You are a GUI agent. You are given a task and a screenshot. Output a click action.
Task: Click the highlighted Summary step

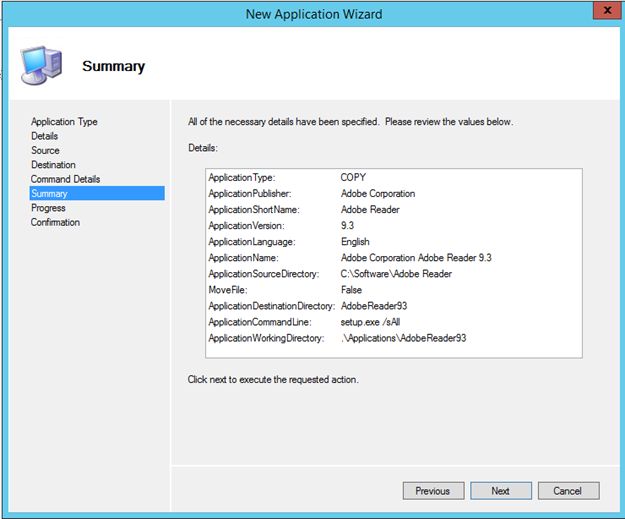(49, 193)
